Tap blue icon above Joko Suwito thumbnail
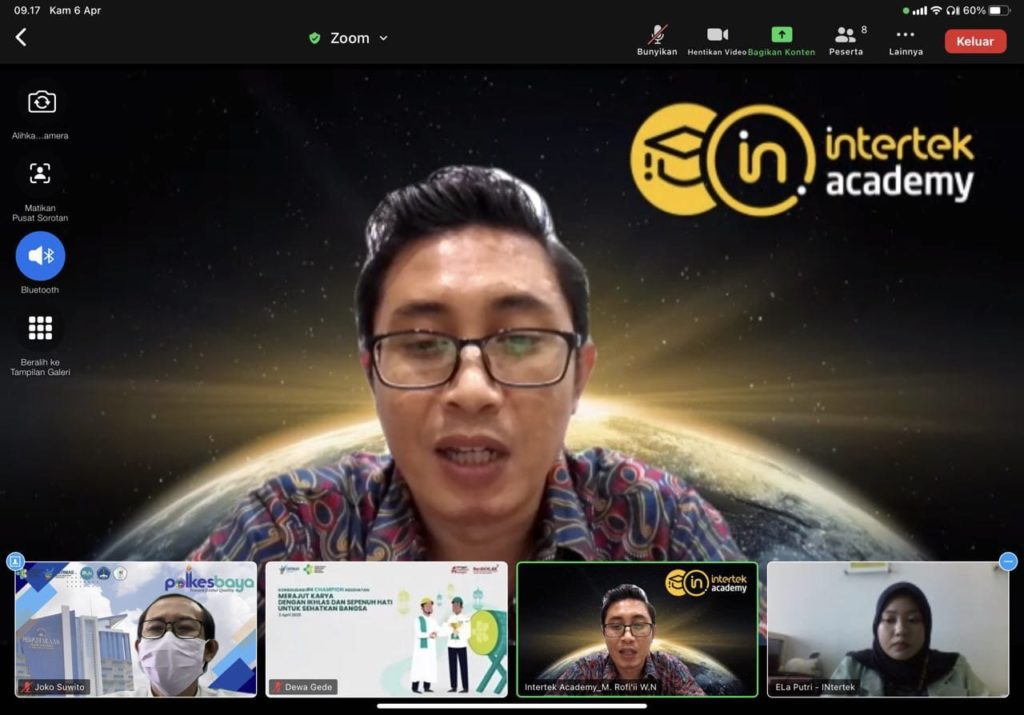Viewport: 1024px width, 715px height. pos(15,561)
